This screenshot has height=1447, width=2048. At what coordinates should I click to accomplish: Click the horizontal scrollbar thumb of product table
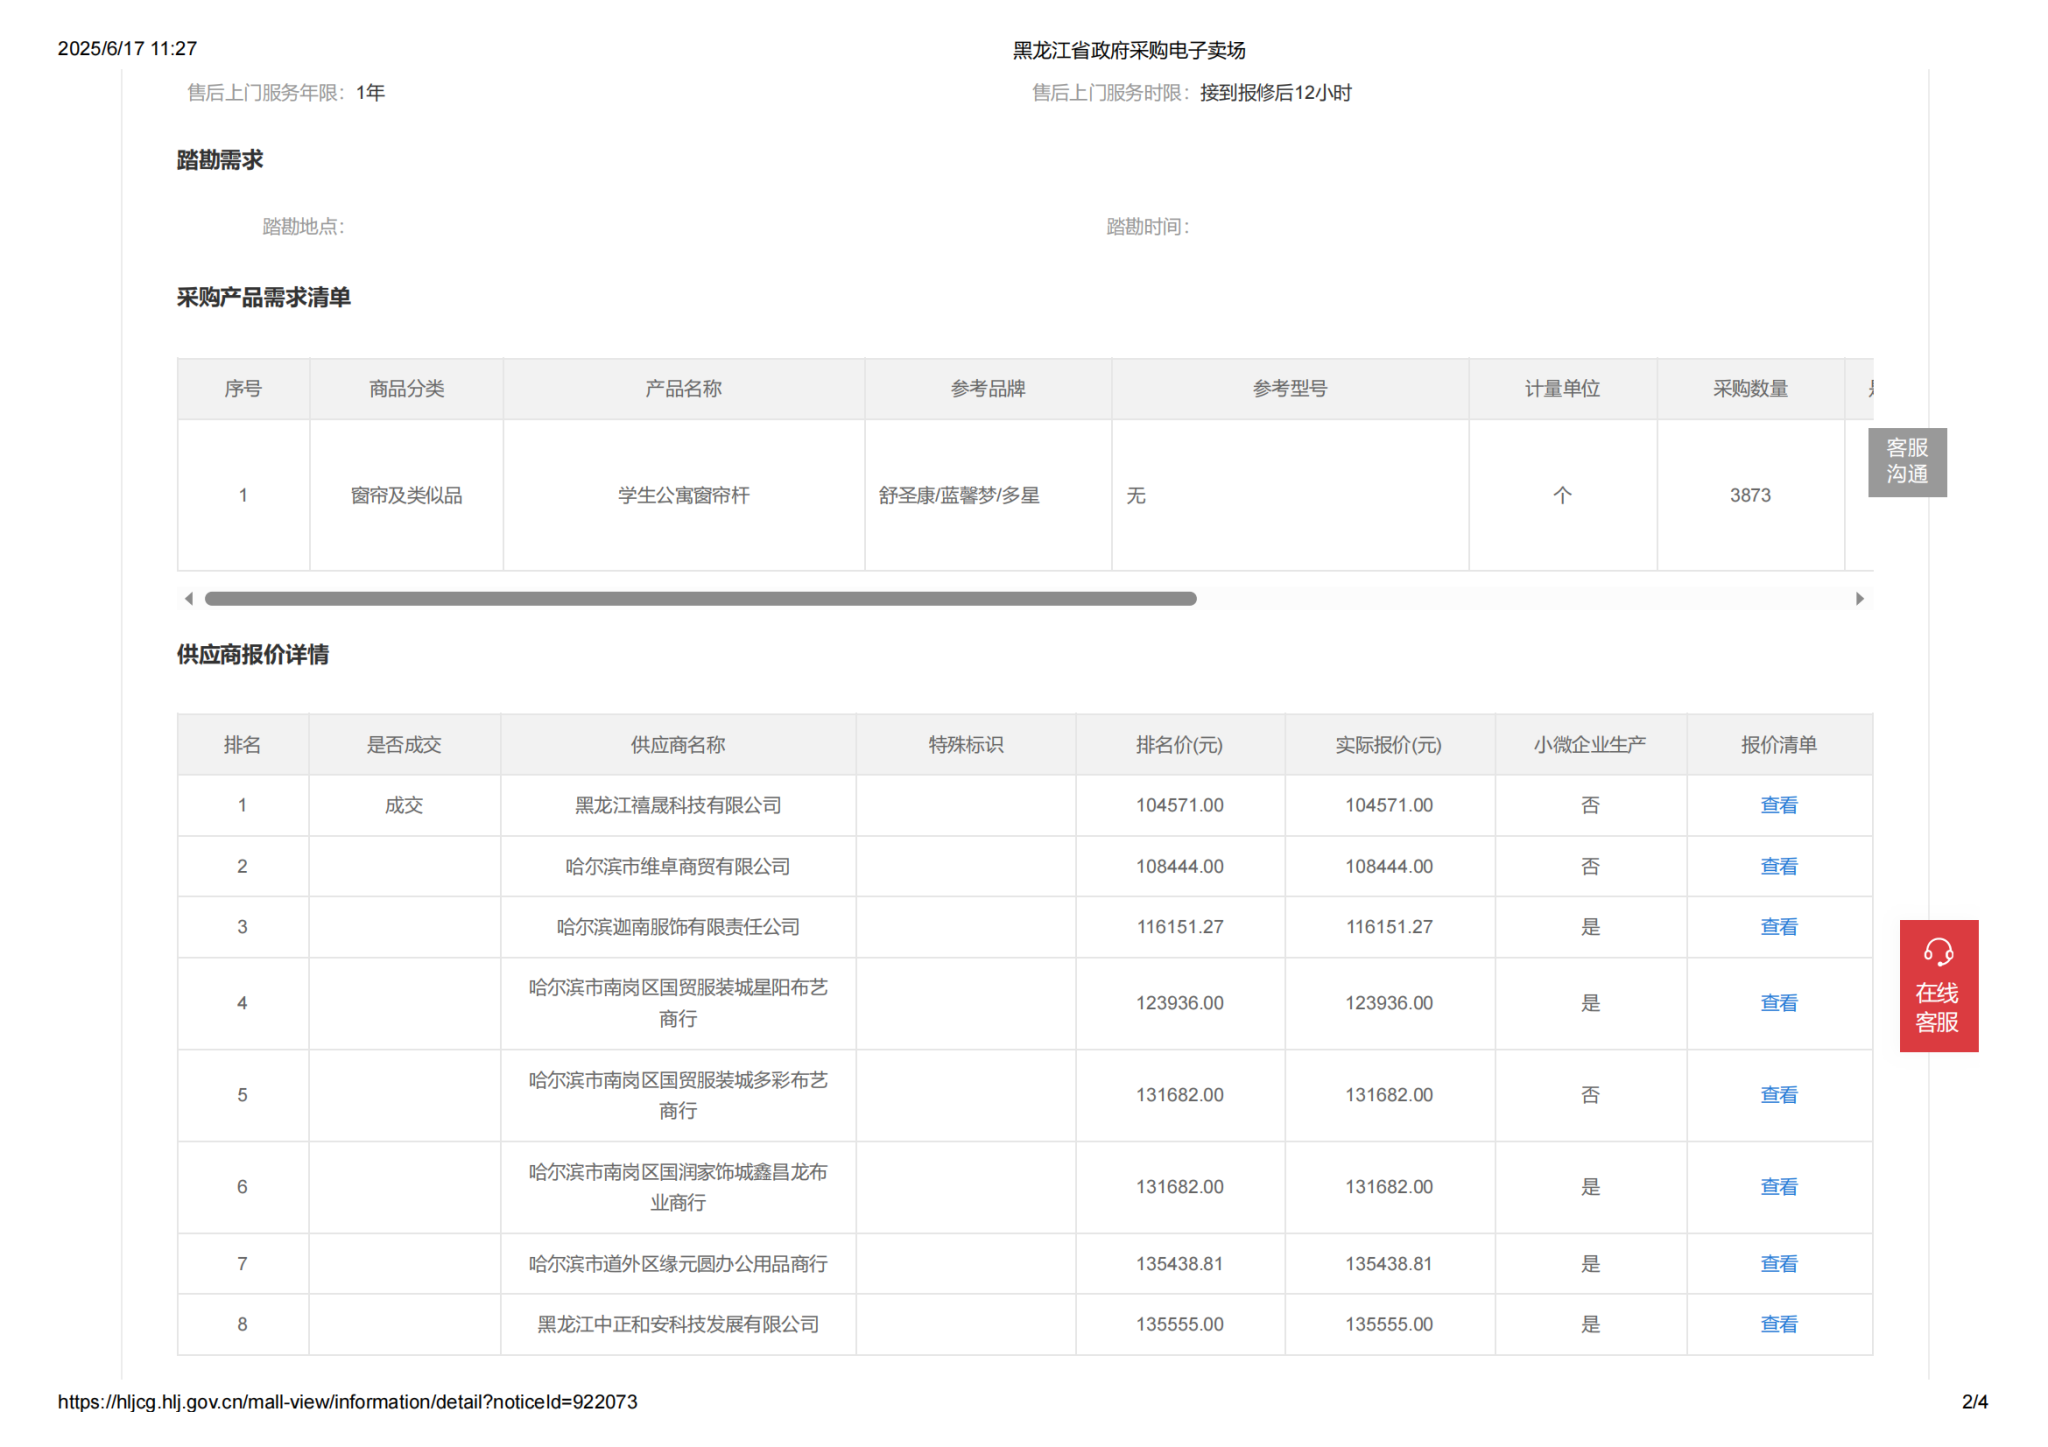click(x=700, y=599)
